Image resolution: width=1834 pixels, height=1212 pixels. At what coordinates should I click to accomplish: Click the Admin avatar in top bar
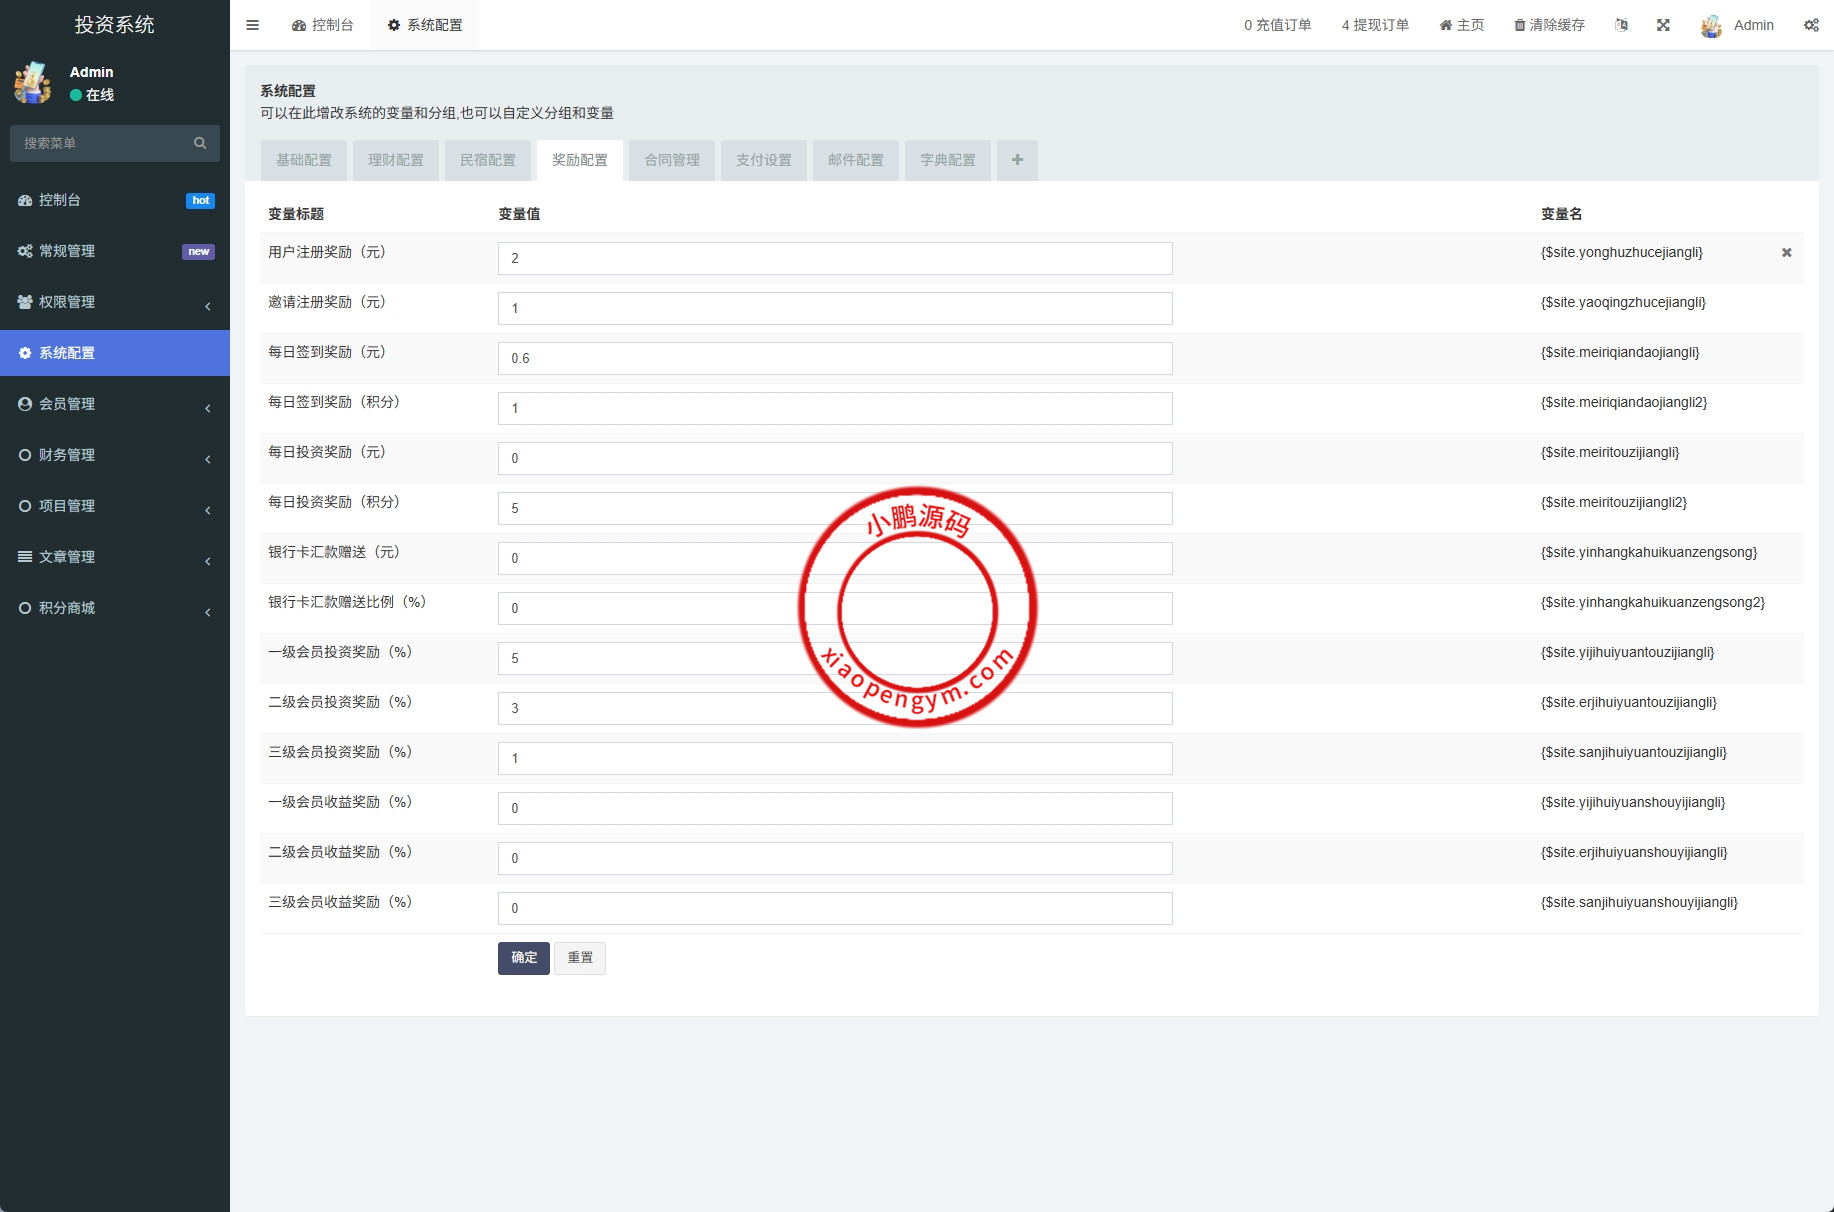pyautogui.click(x=1711, y=26)
